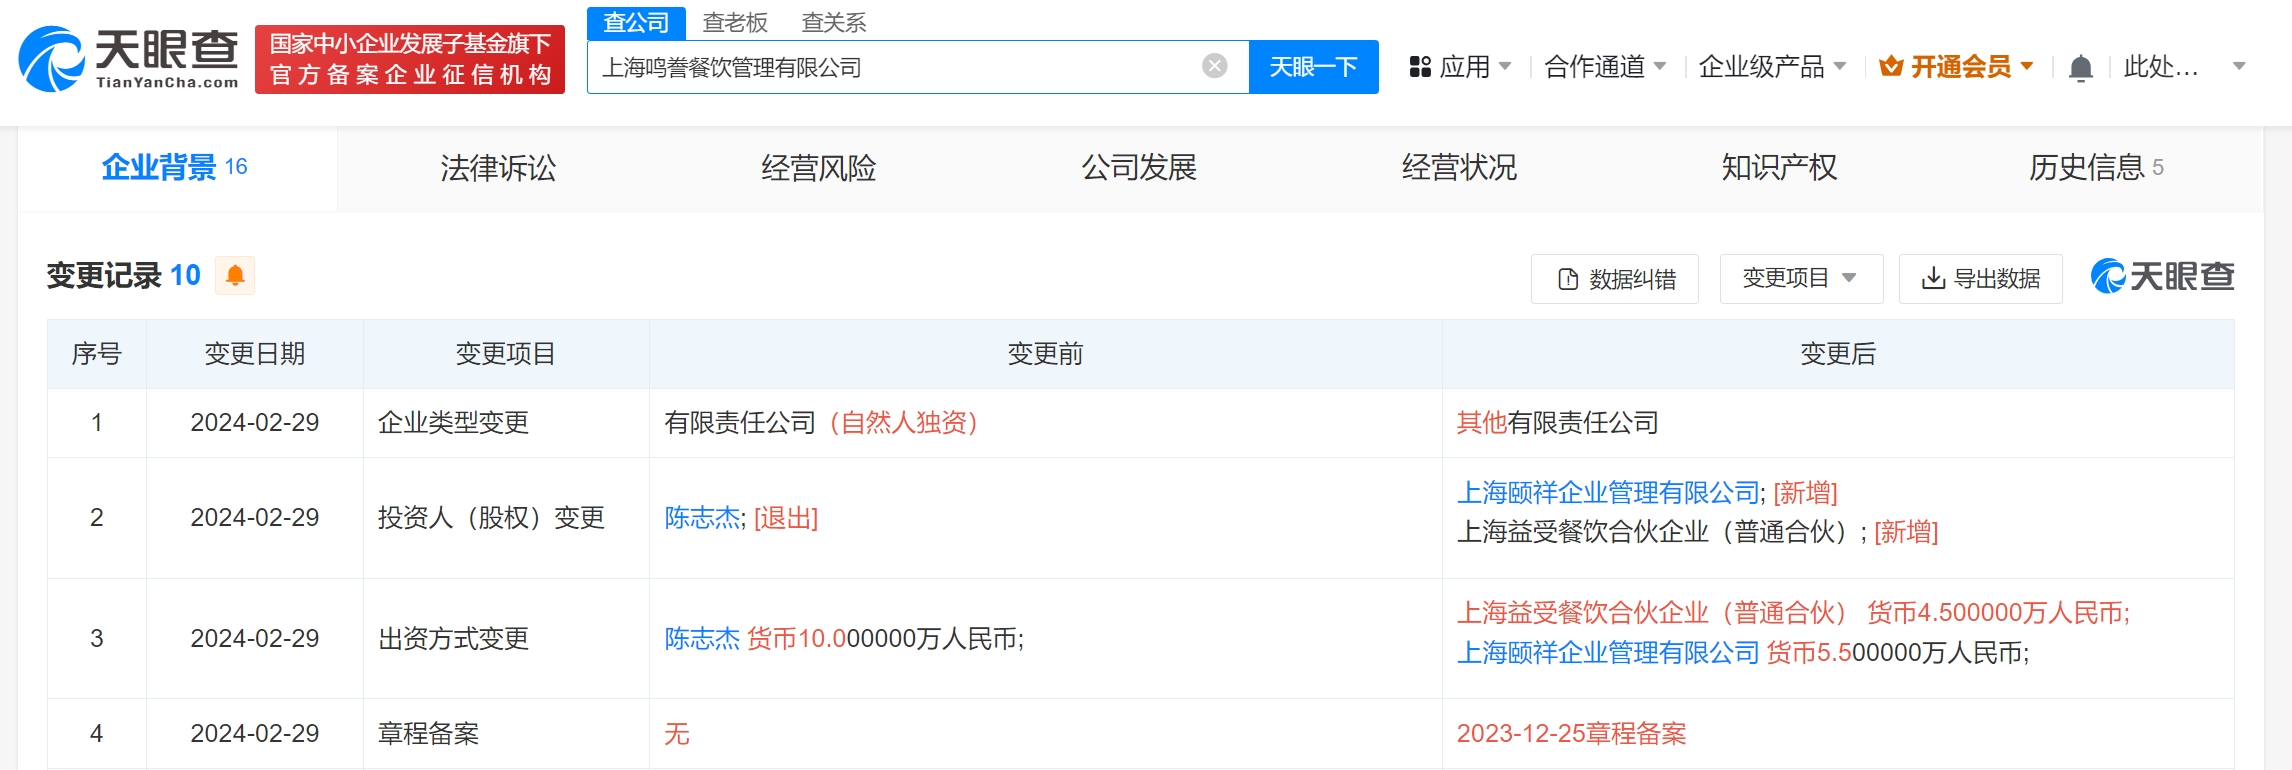Viewport: 2292px width, 770px height.
Task: Click the 2023-12-25章程备案 text
Action: (x=1571, y=733)
